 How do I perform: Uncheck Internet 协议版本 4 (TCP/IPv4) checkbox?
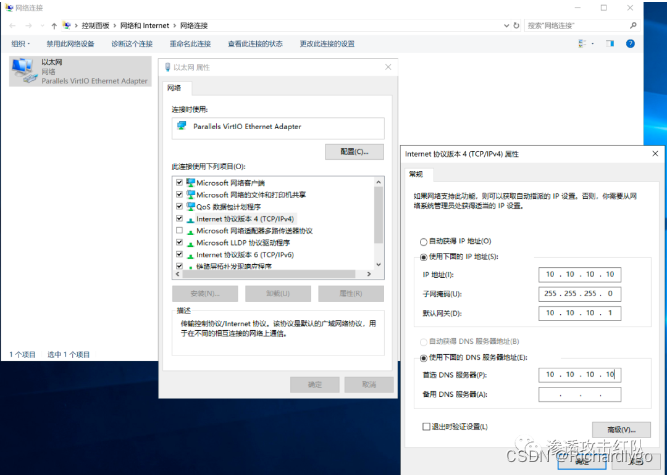coord(179,218)
